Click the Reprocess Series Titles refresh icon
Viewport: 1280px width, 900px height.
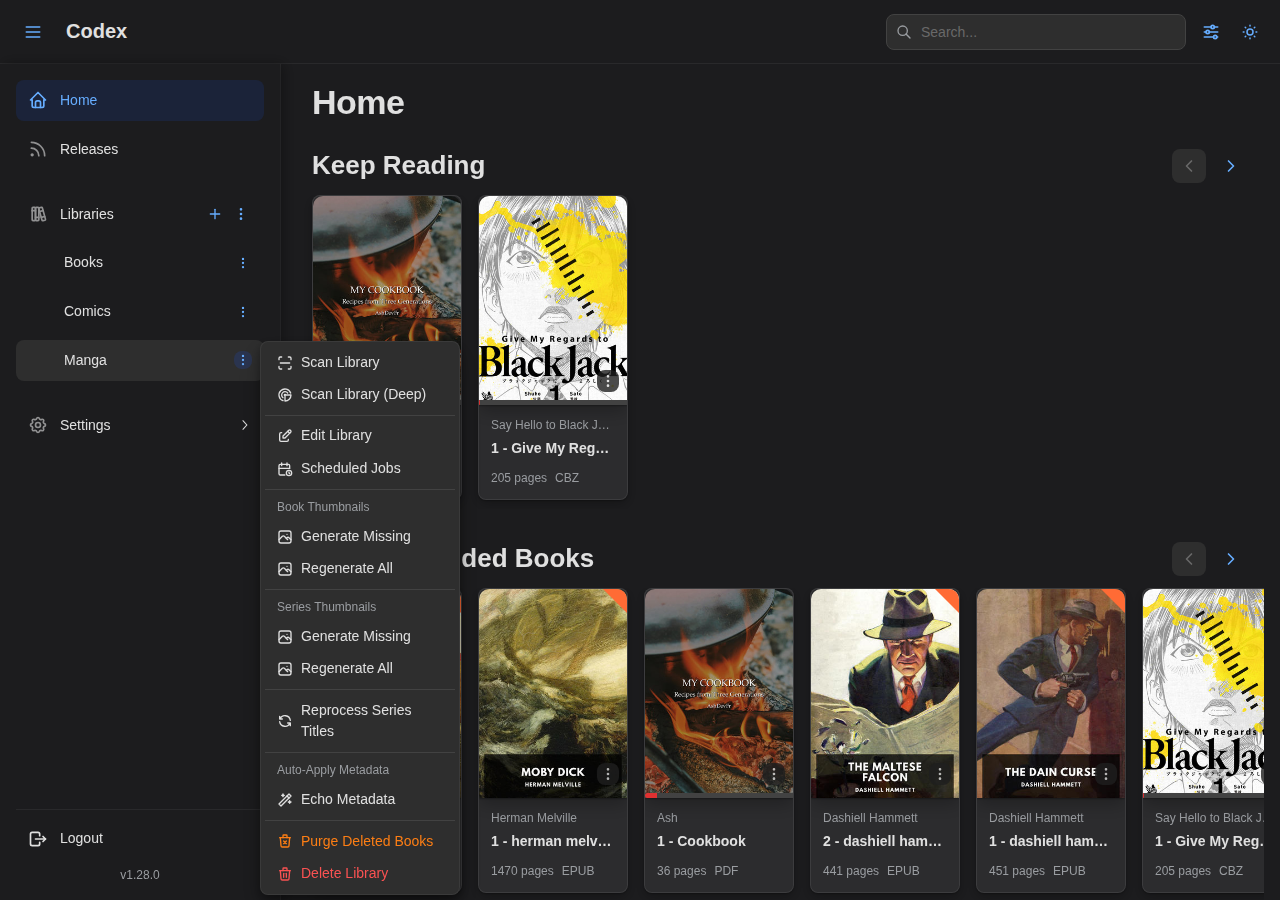[285, 721]
